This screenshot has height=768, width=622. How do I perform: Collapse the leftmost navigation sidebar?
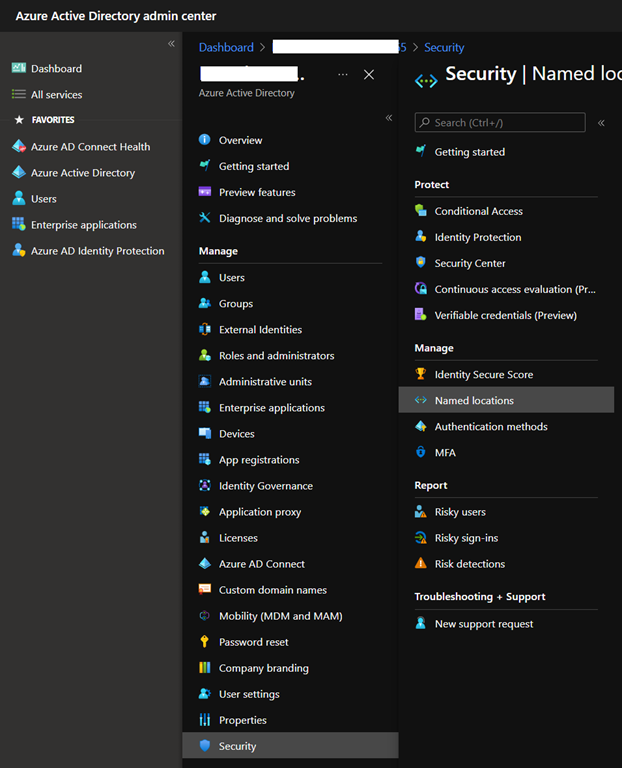171,44
